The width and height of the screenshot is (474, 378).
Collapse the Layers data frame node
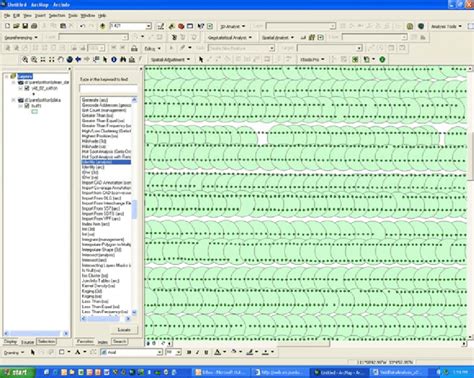(x=6, y=76)
